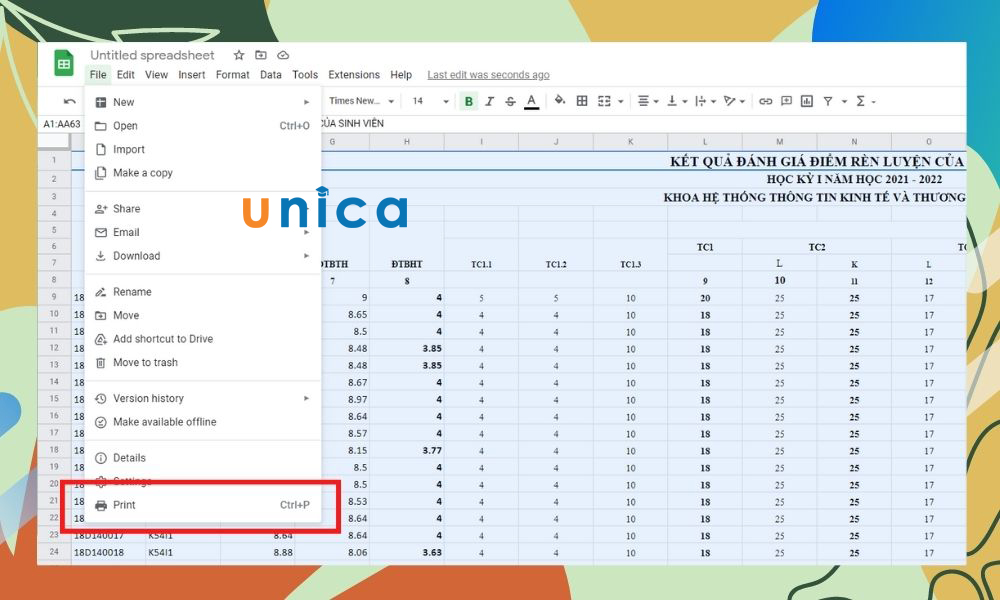Click the Untitled spreadsheet title
This screenshot has height=600, width=1000.
point(152,55)
